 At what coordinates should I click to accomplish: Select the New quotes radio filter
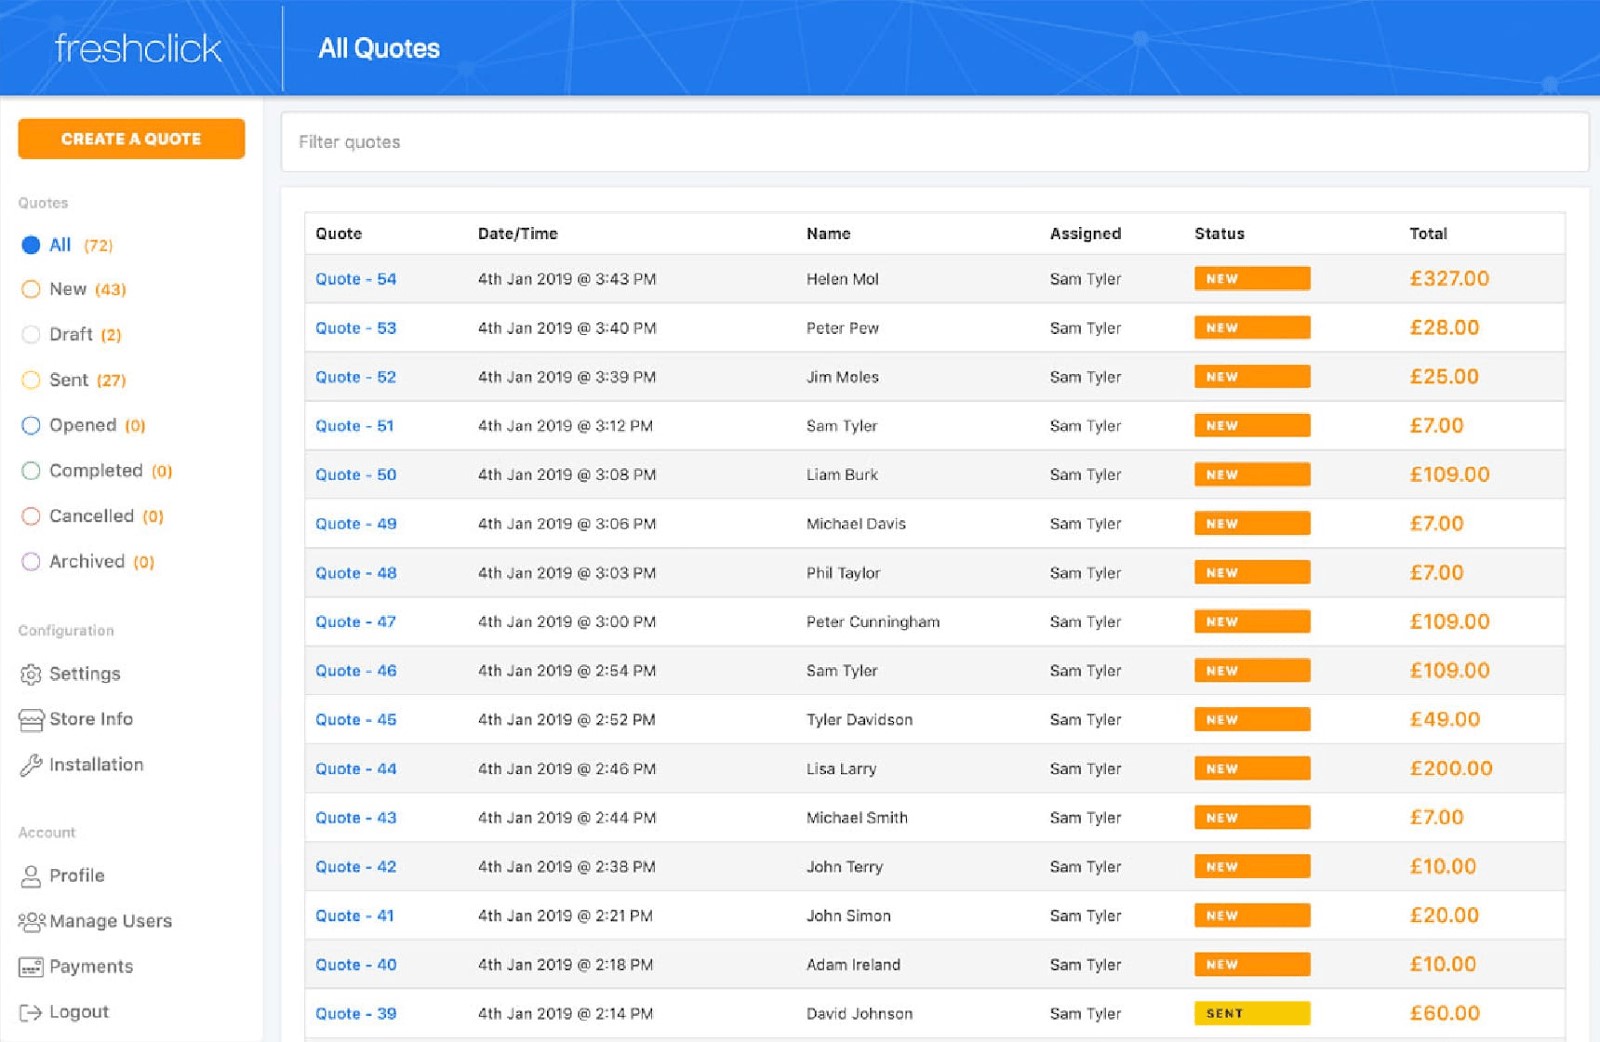point(31,290)
